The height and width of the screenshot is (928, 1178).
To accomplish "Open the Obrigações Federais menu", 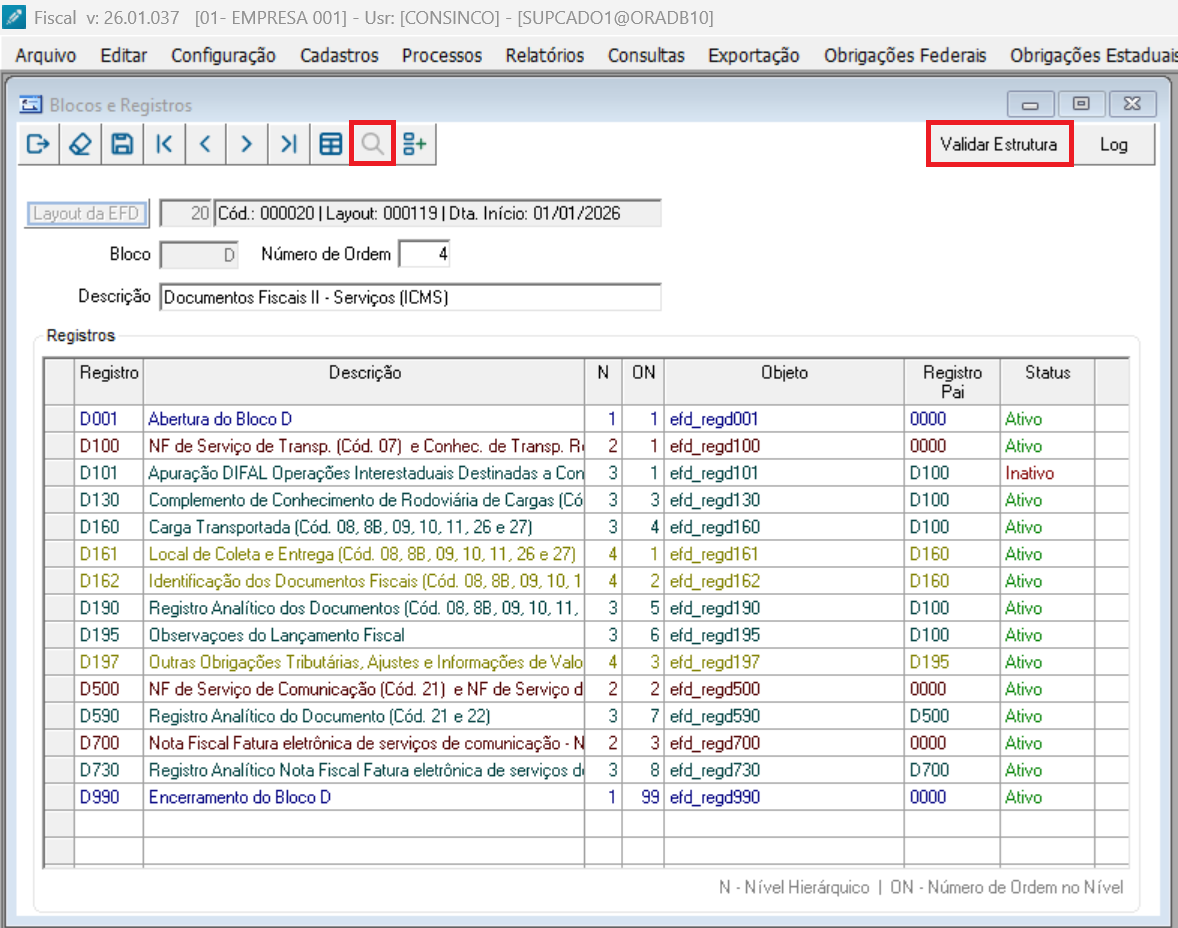I will 905,56.
